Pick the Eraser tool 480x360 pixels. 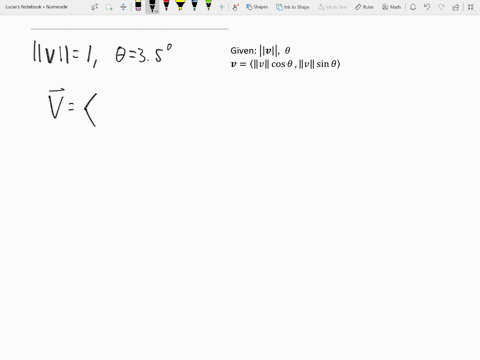coord(138,6)
